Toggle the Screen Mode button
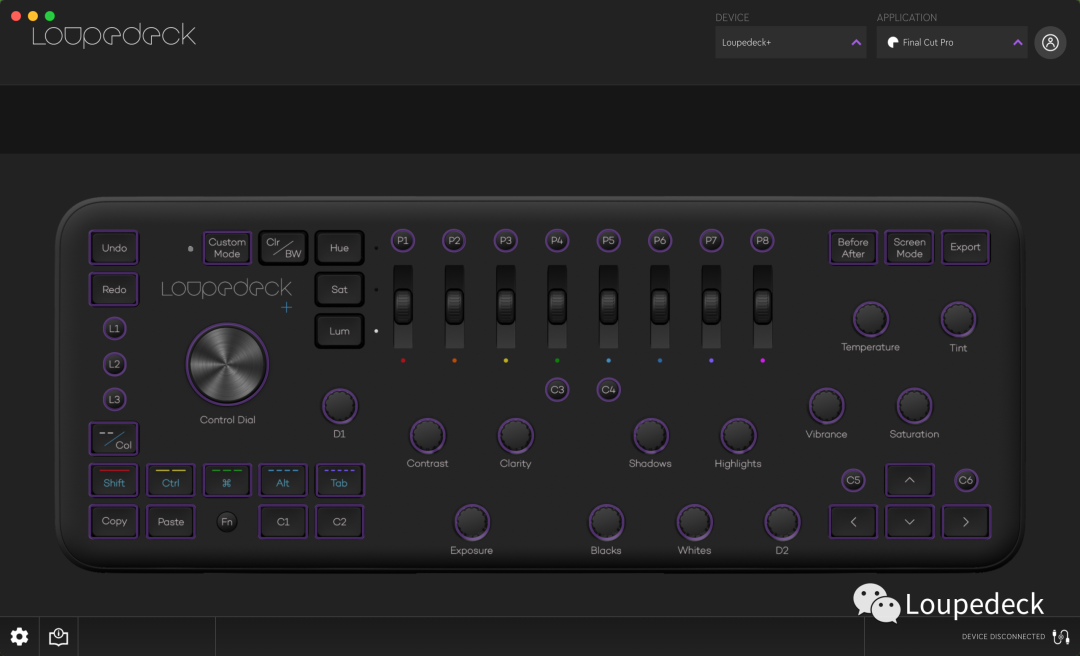 pos(909,247)
